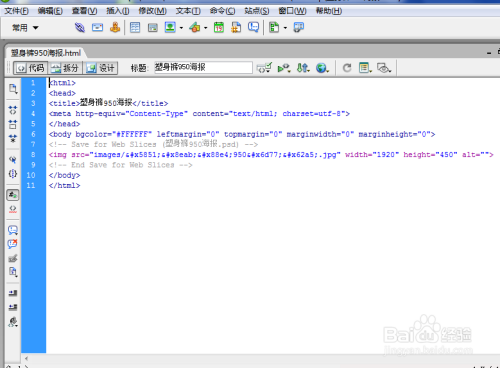
Task: Click horizontal scrollbar left arrow
Action: [26, 359]
